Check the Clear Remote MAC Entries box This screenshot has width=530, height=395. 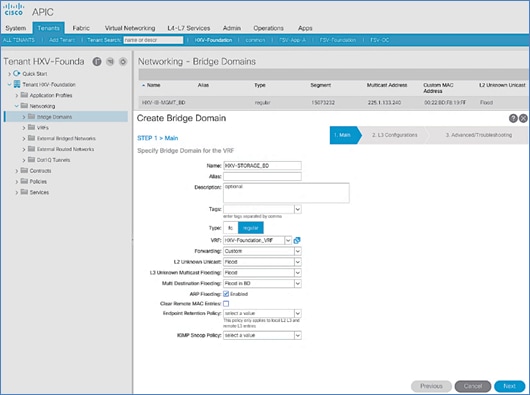(226, 304)
